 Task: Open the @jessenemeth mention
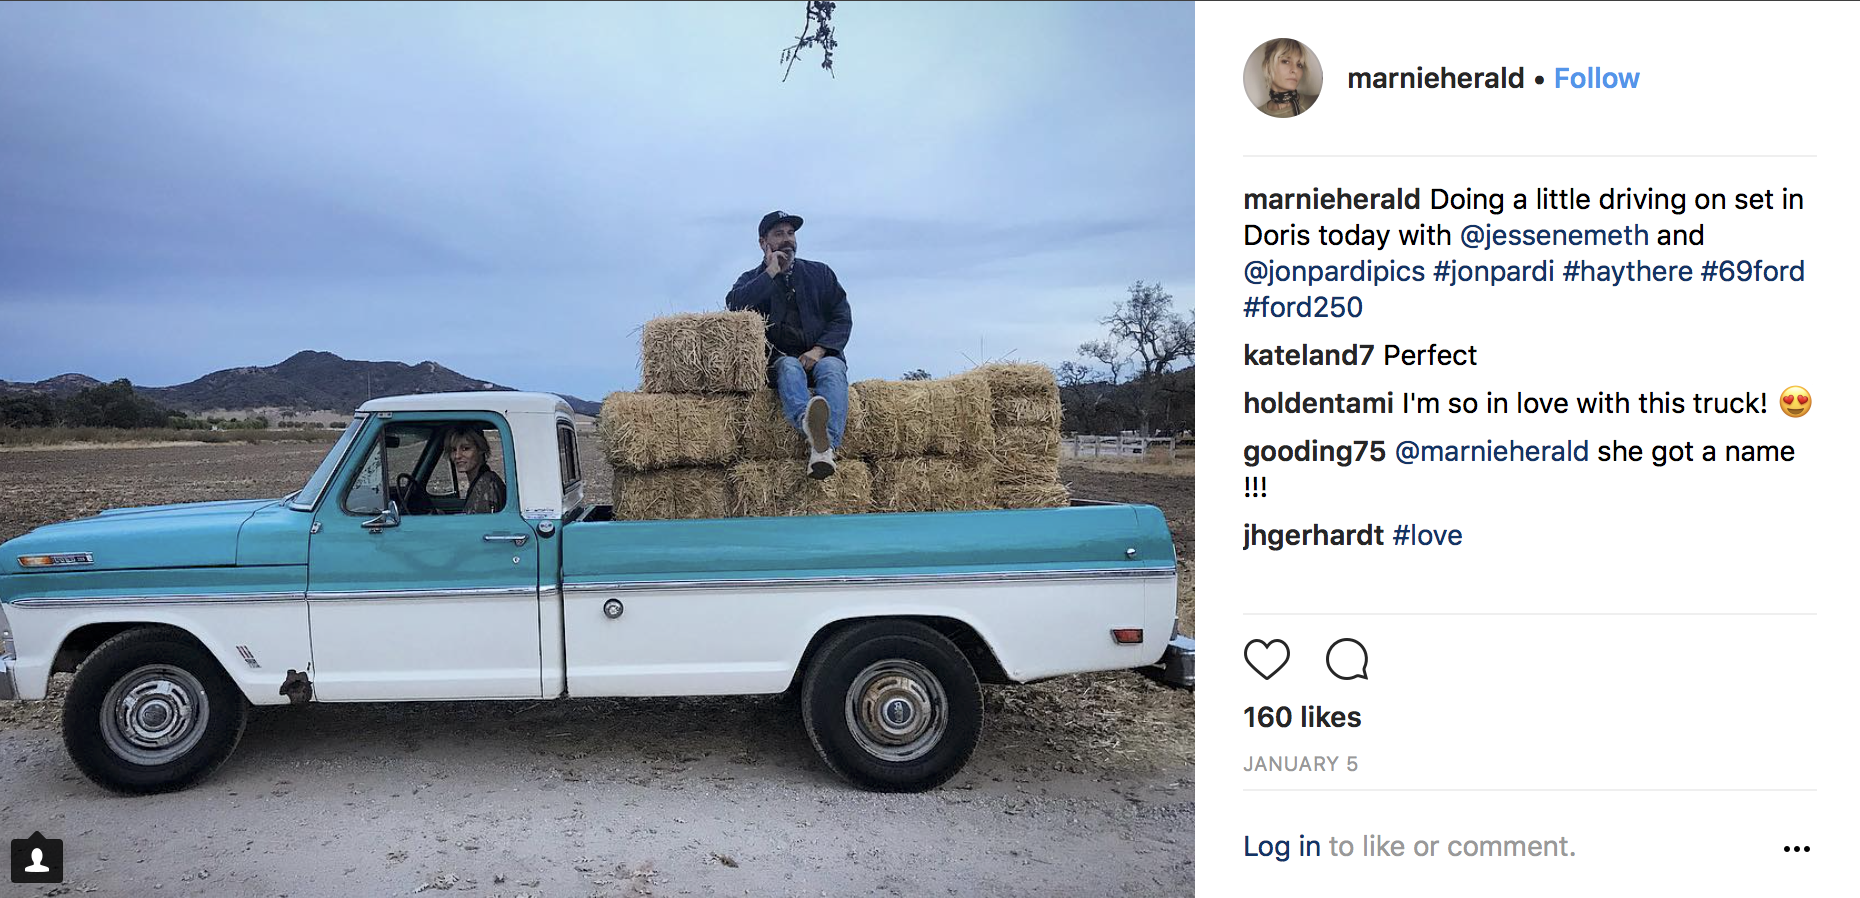click(x=1553, y=235)
